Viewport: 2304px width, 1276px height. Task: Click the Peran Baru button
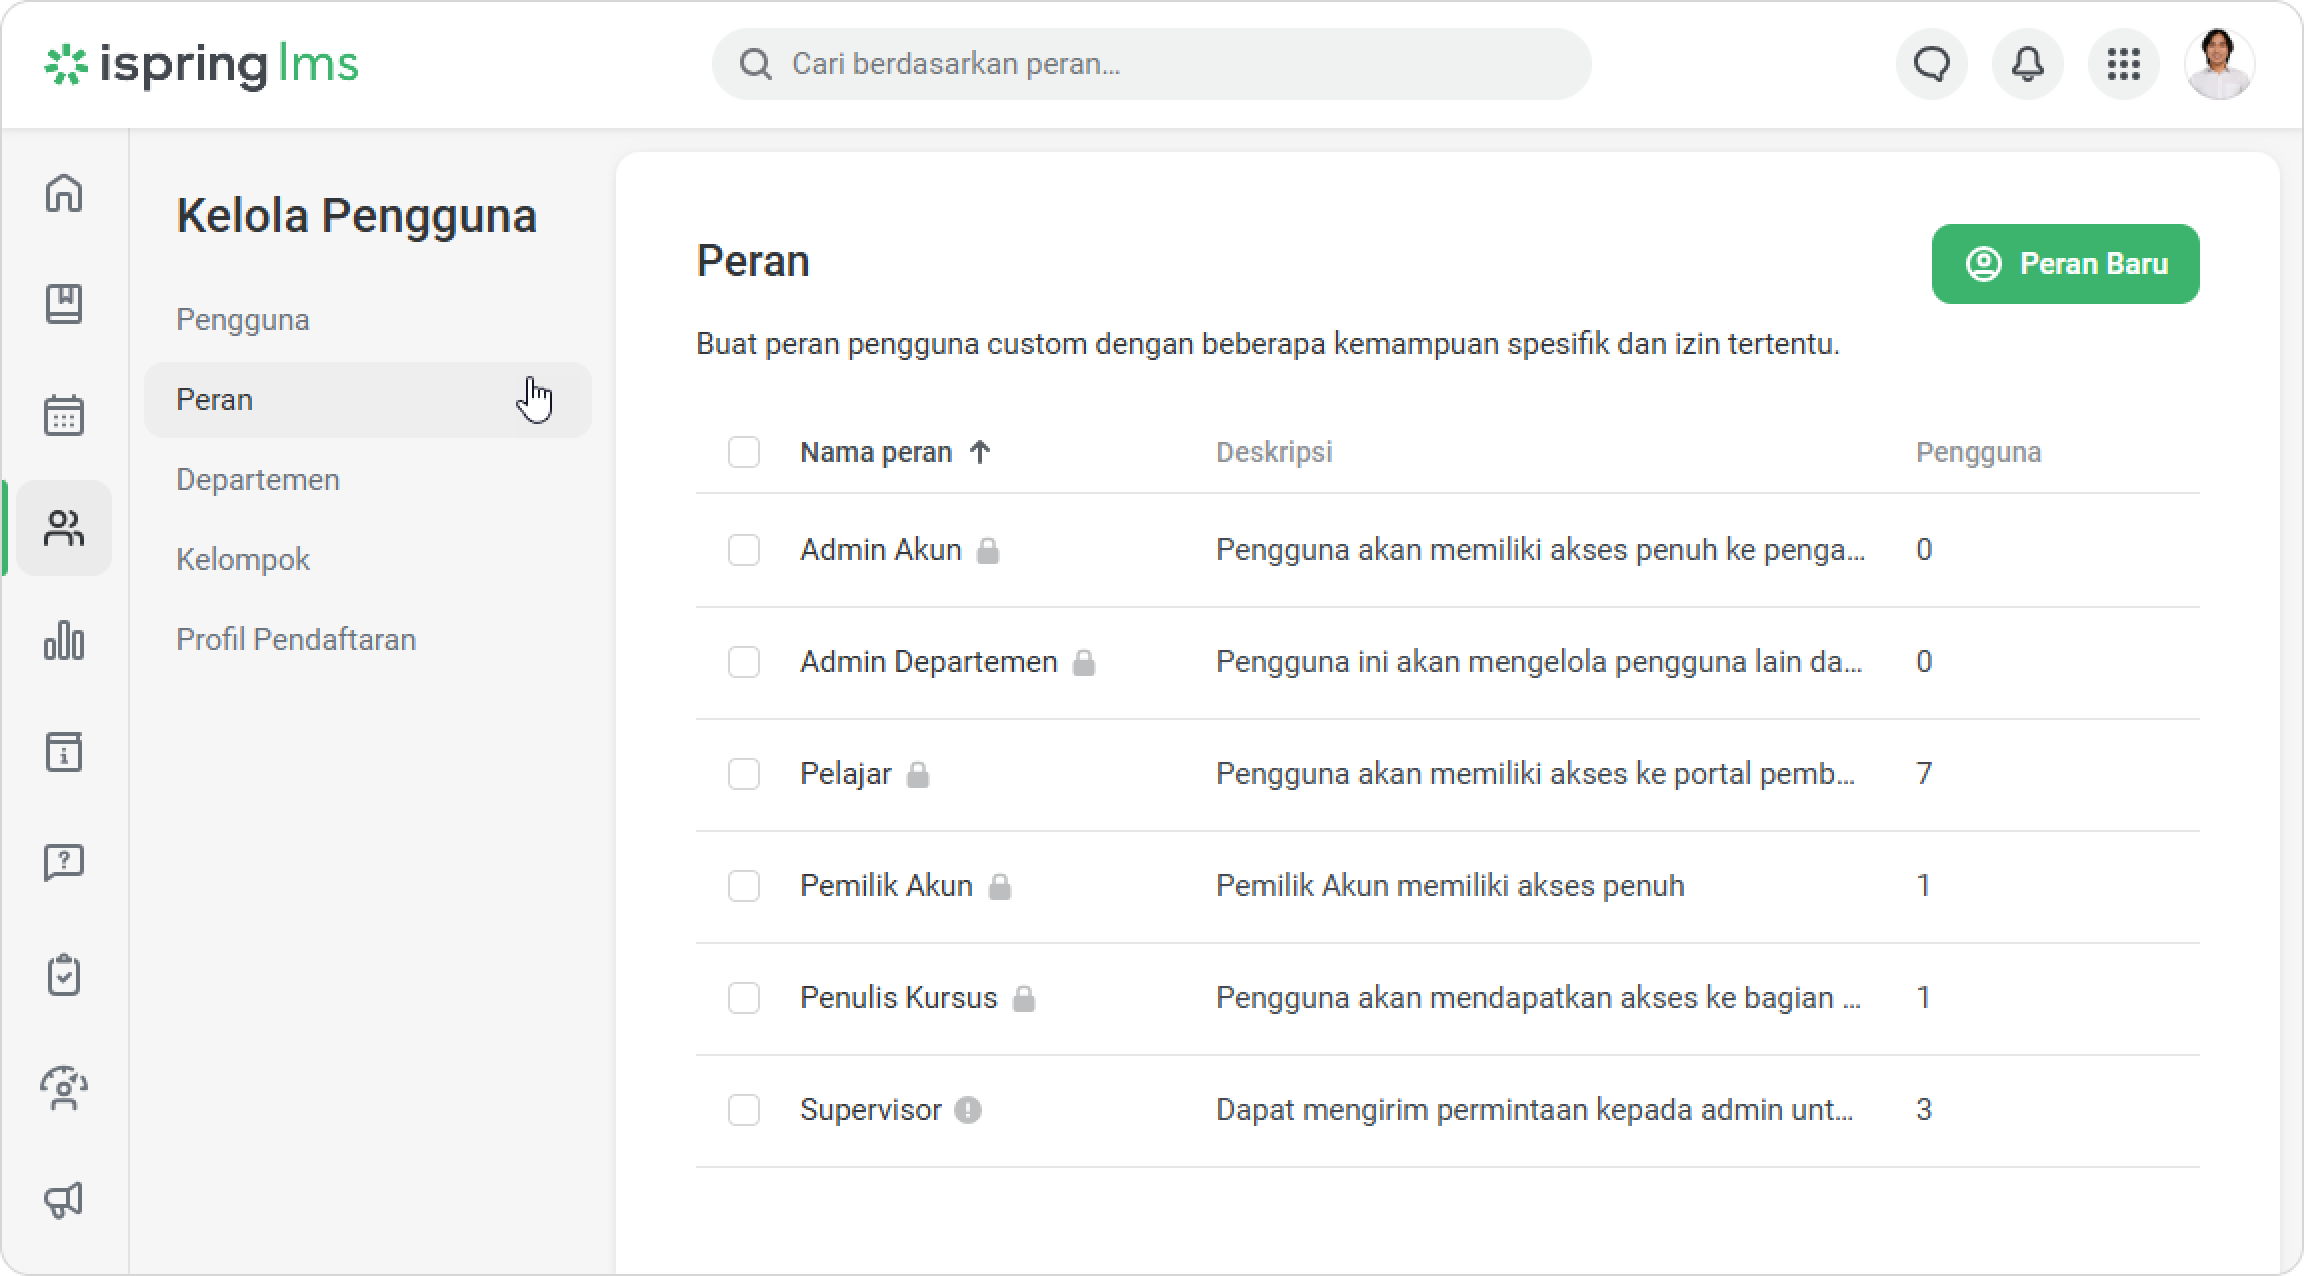tap(2065, 264)
